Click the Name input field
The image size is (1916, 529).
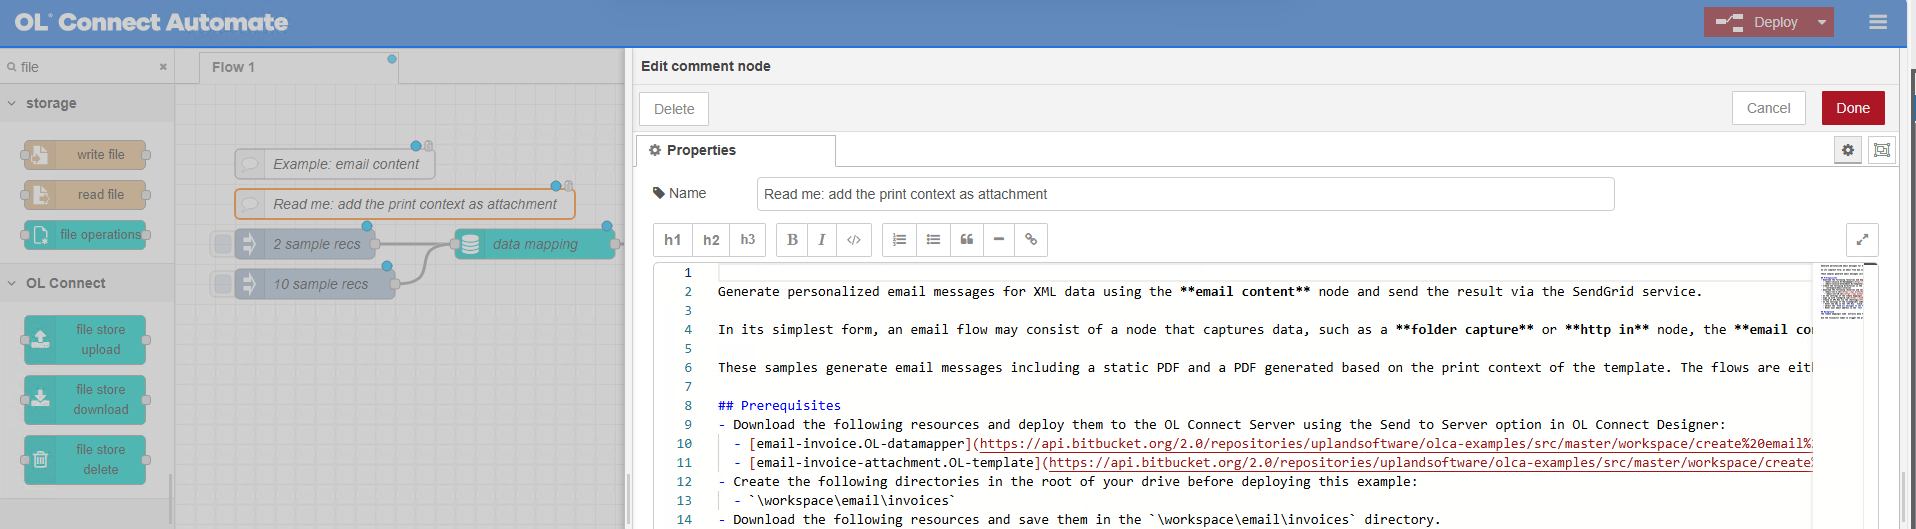[x=1185, y=194]
